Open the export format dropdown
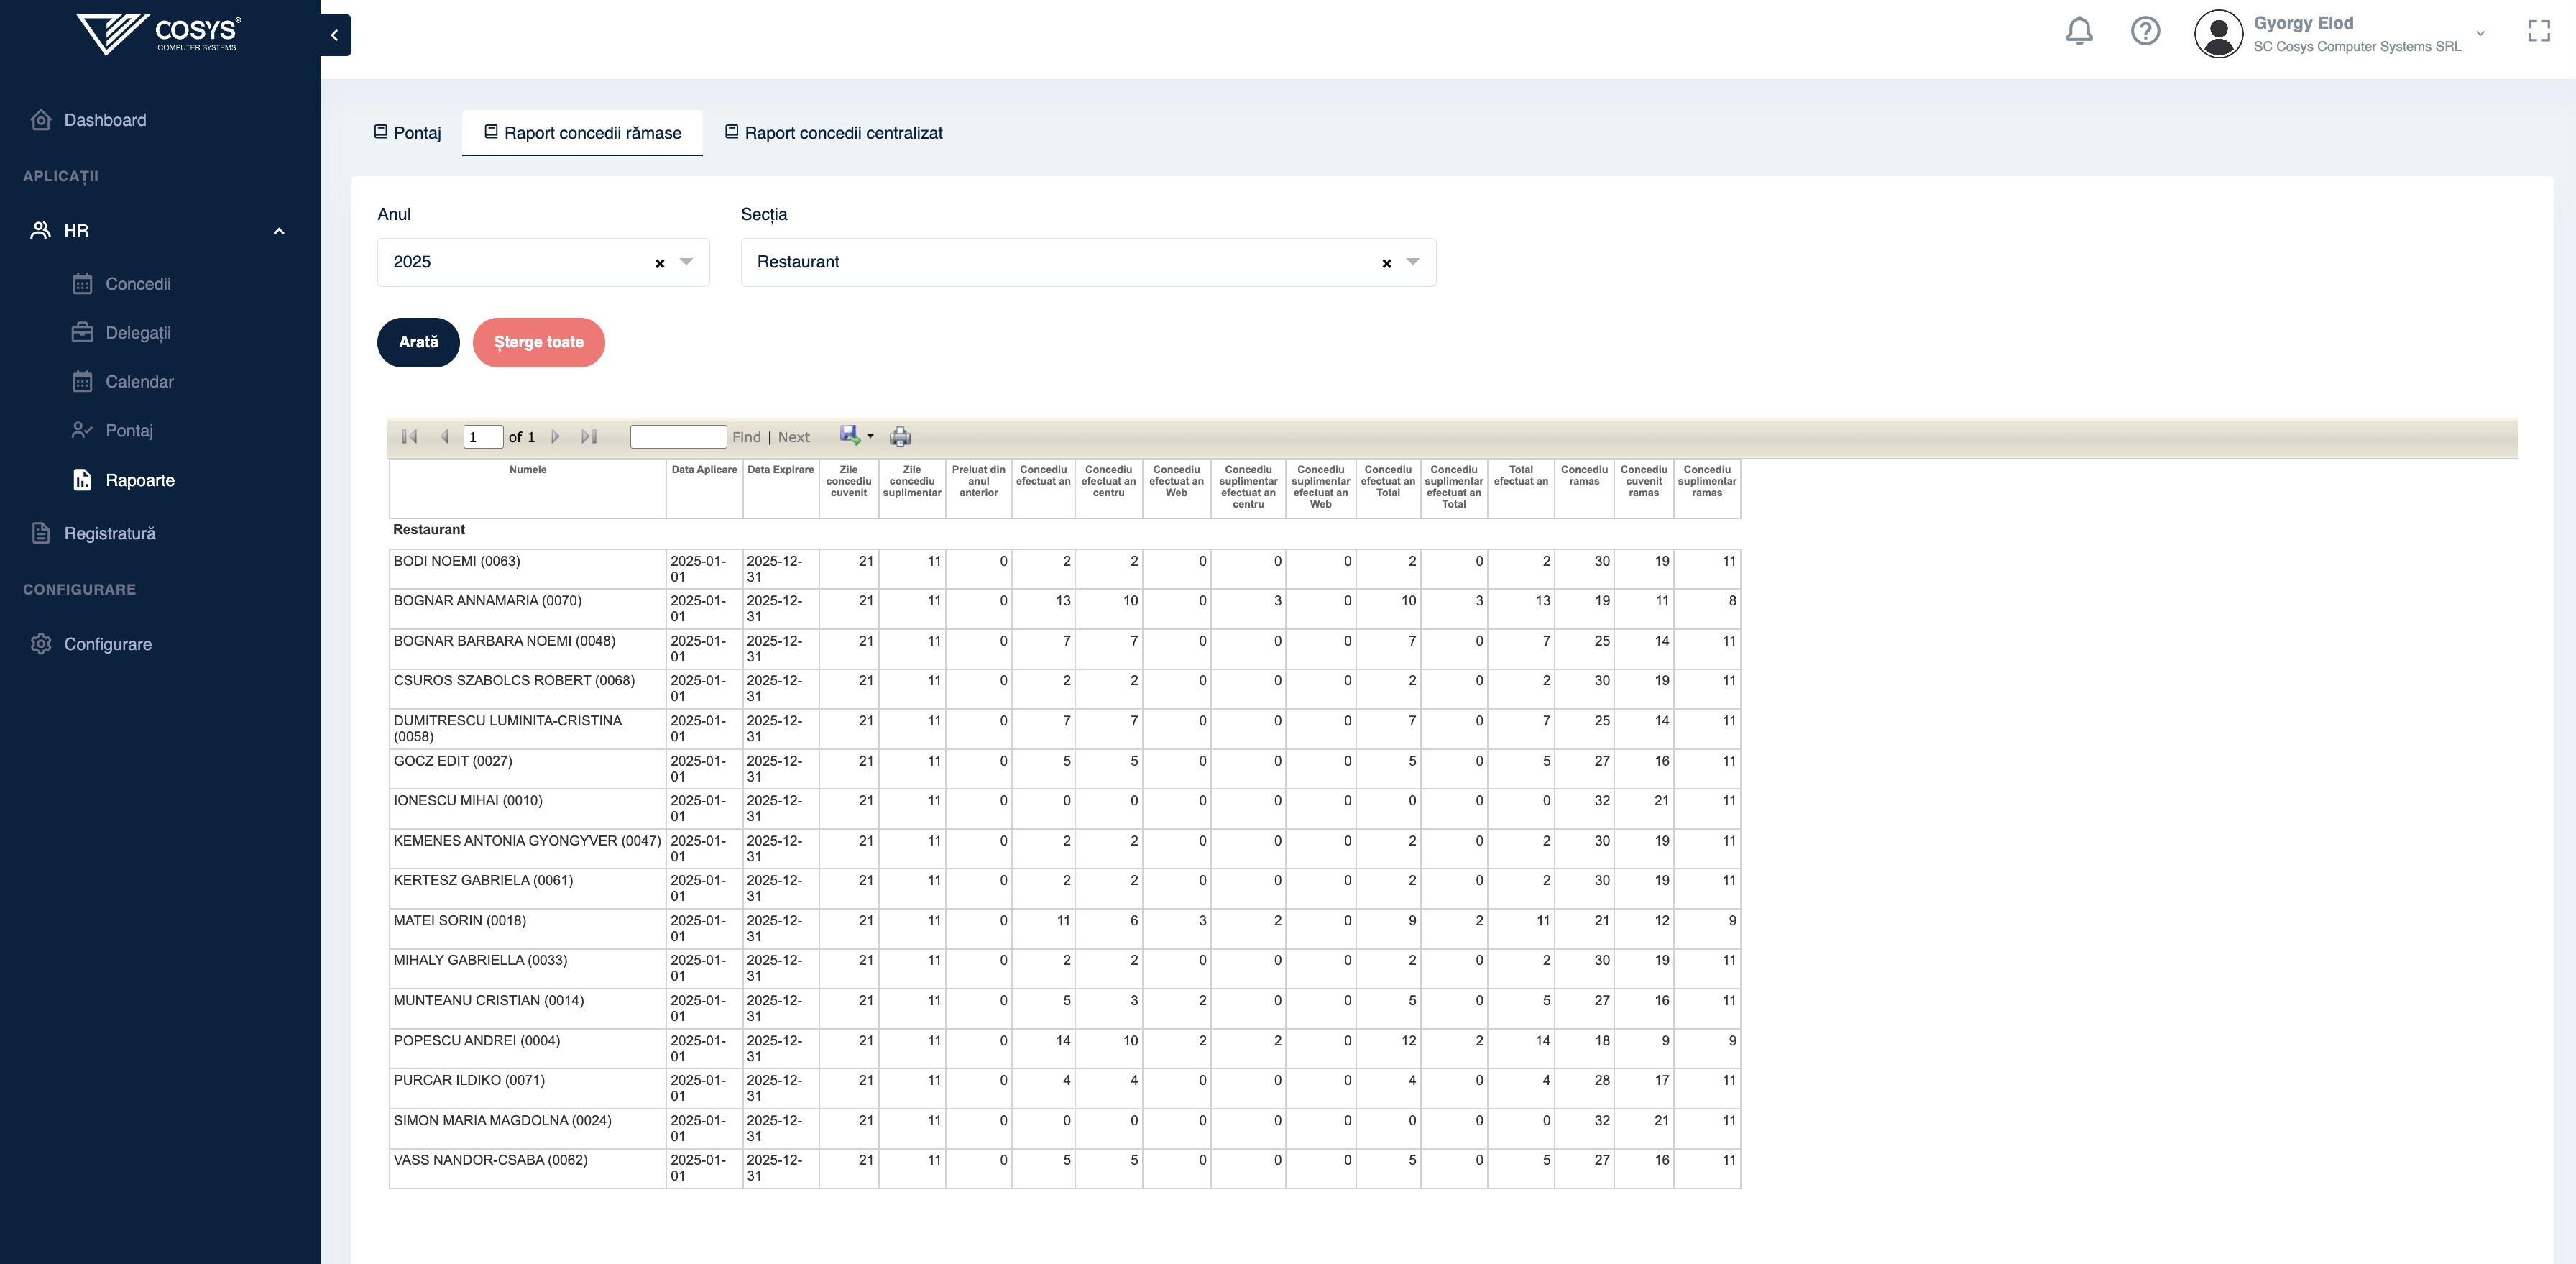Image resolution: width=2576 pixels, height=1264 pixels. pos(870,436)
